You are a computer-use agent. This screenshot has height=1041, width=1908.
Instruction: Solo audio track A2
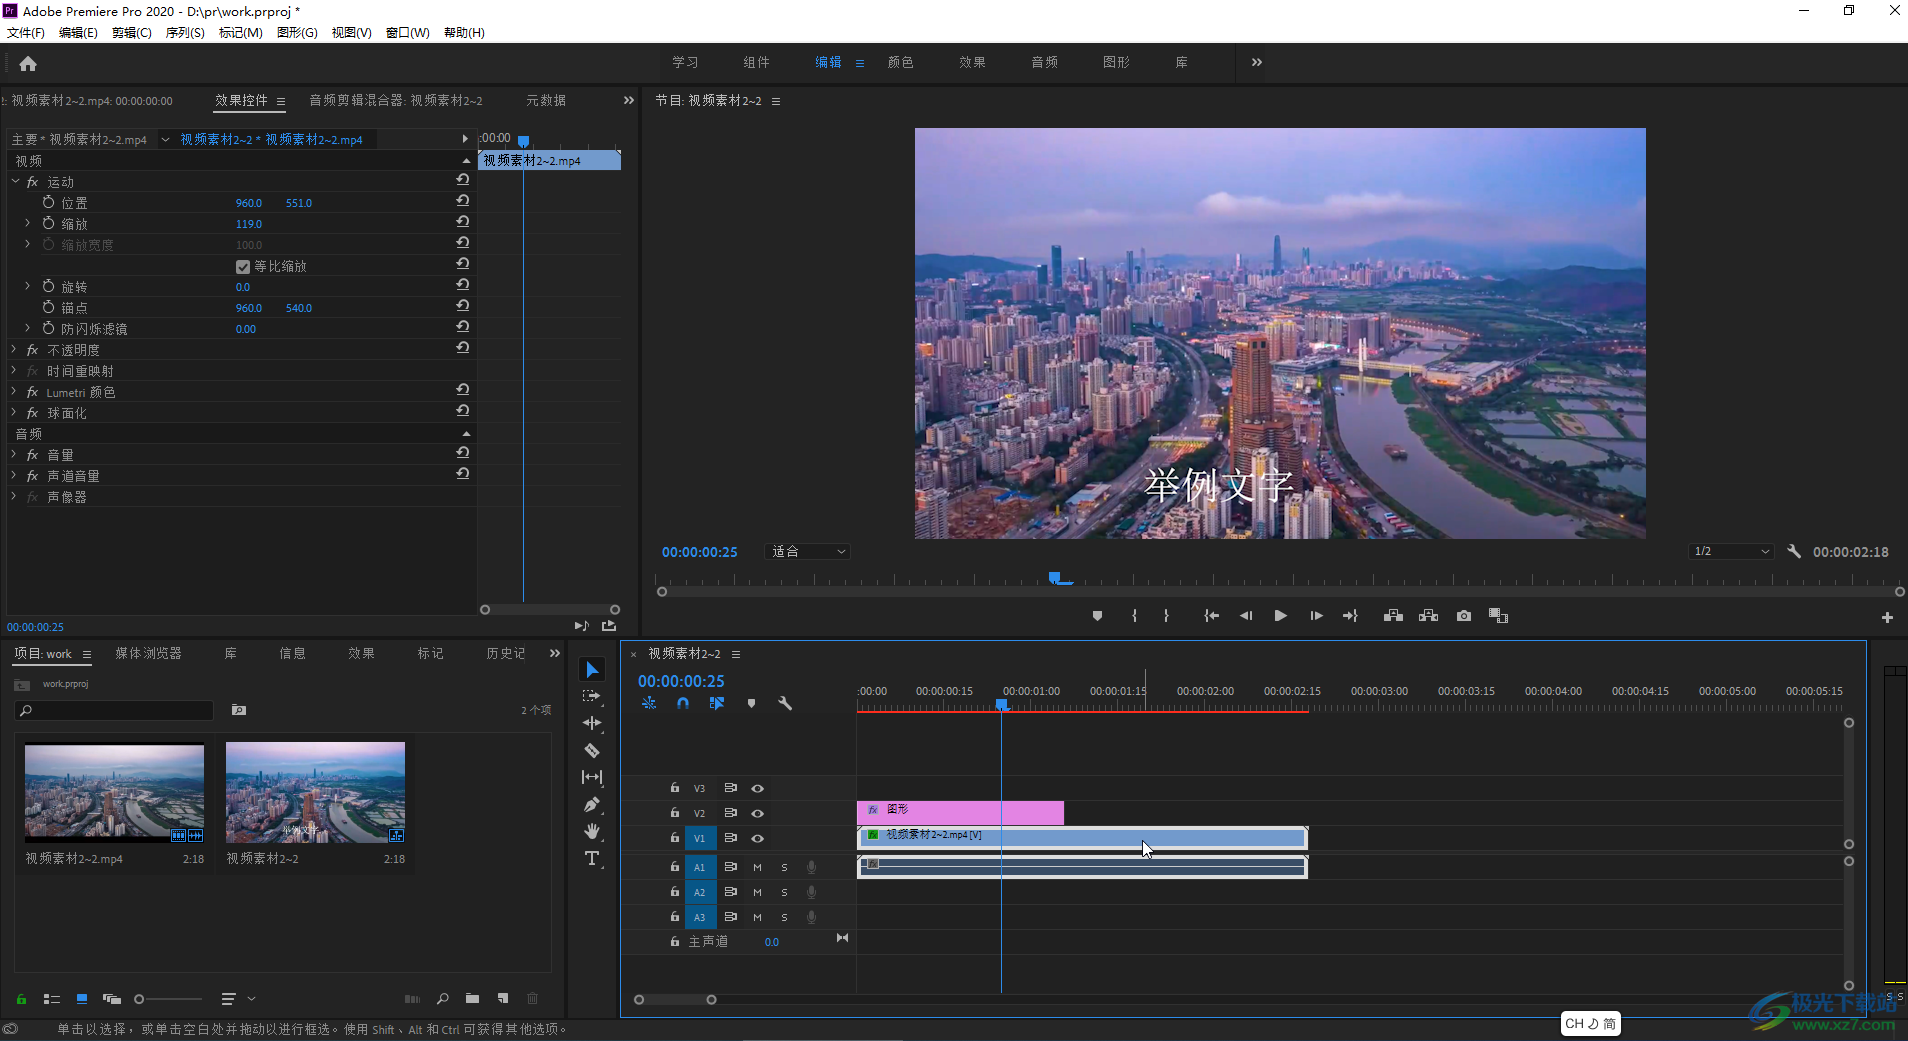[784, 892]
